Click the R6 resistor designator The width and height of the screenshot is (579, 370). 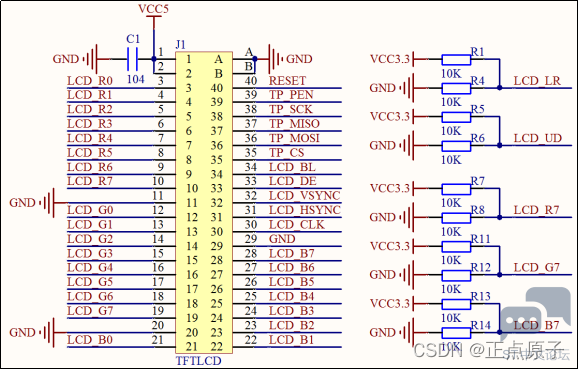pos(477,138)
